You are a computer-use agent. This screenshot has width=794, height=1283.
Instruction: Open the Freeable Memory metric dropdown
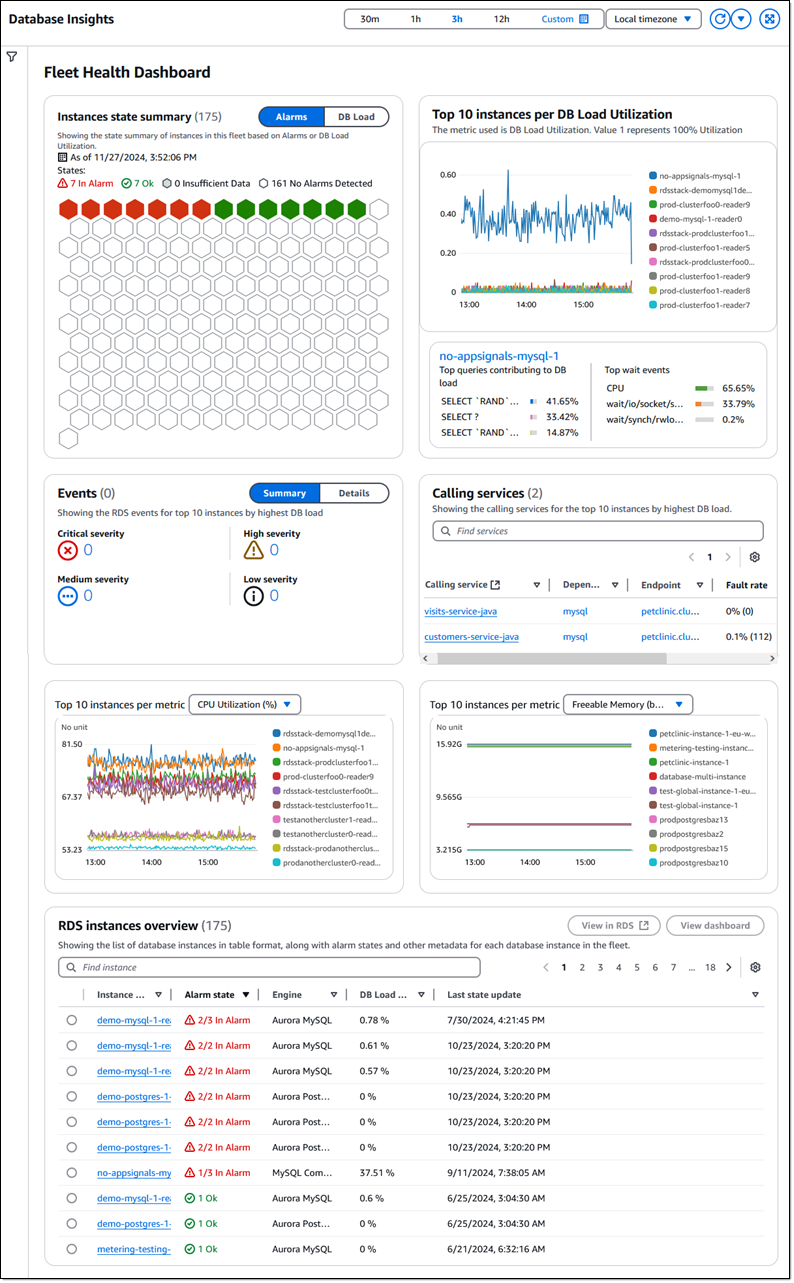pyautogui.click(x=628, y=704)
